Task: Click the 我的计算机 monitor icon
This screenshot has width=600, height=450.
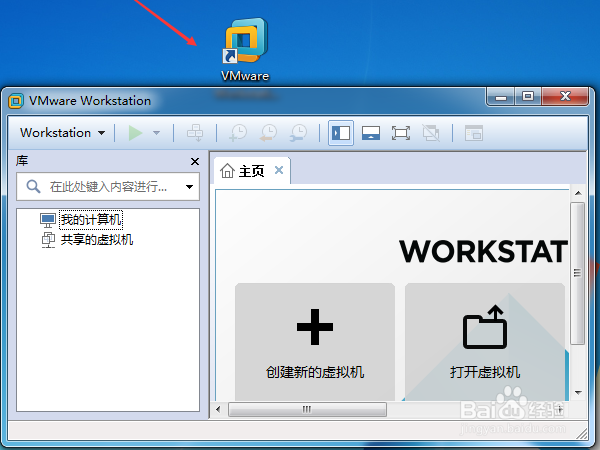Action: point(48,220)
